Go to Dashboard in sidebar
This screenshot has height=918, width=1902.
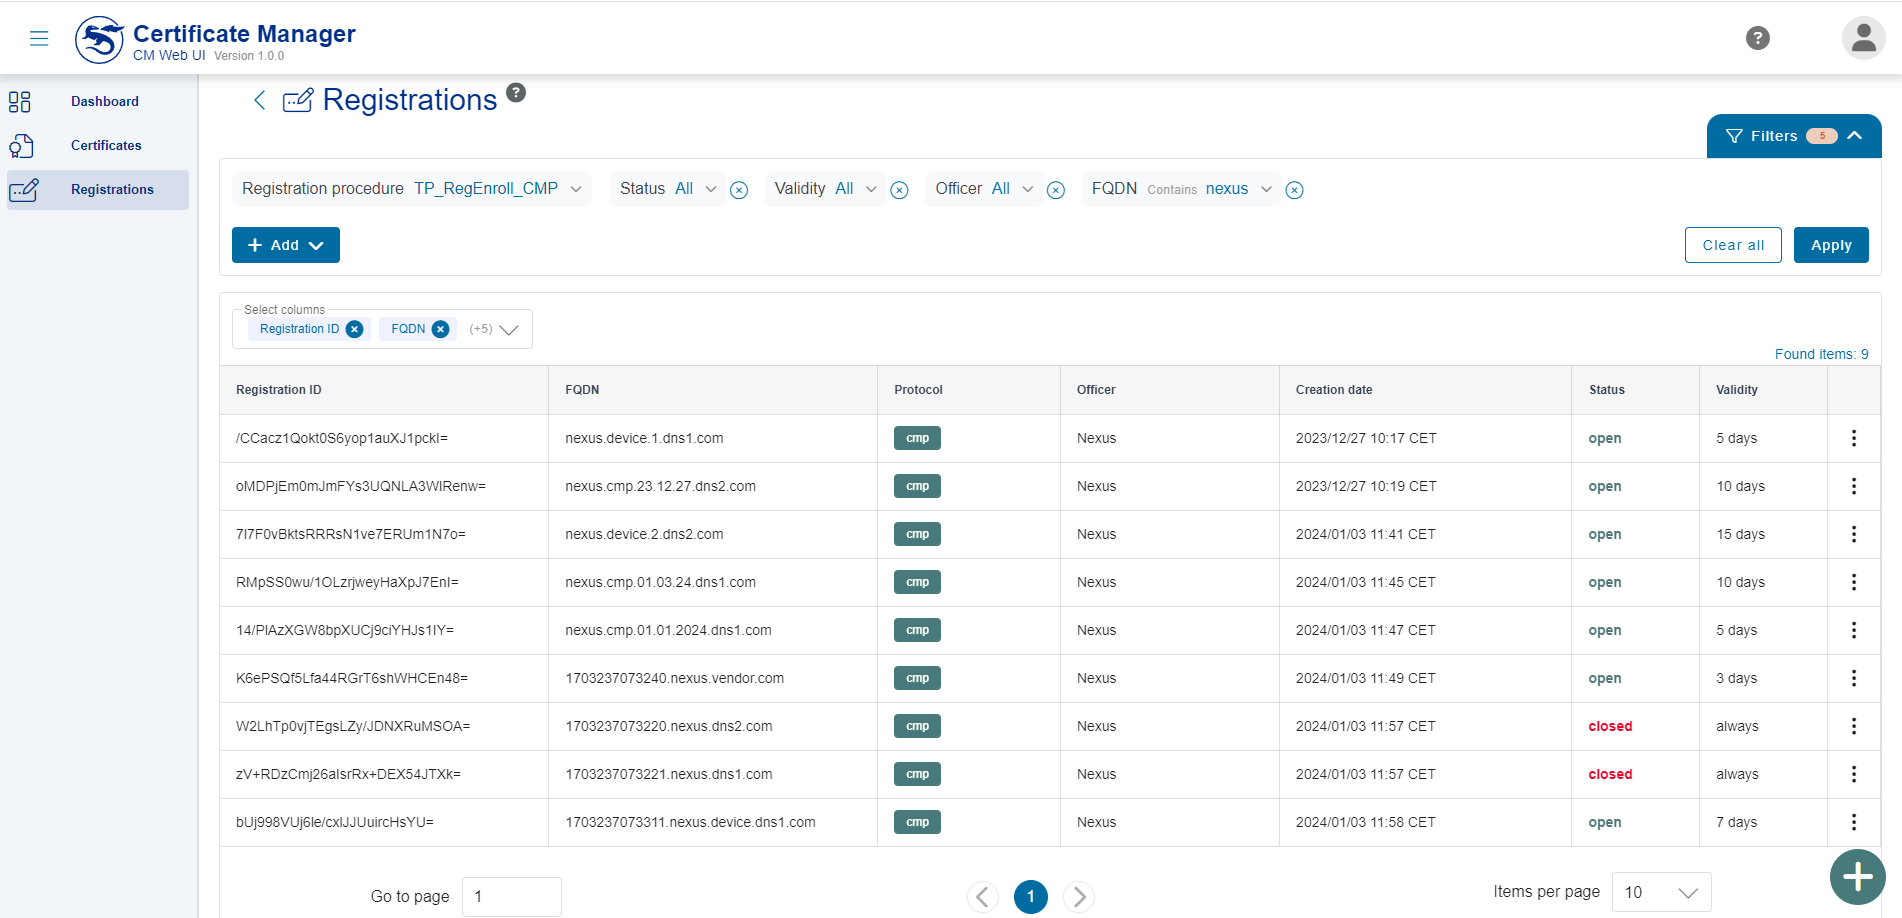104,101
